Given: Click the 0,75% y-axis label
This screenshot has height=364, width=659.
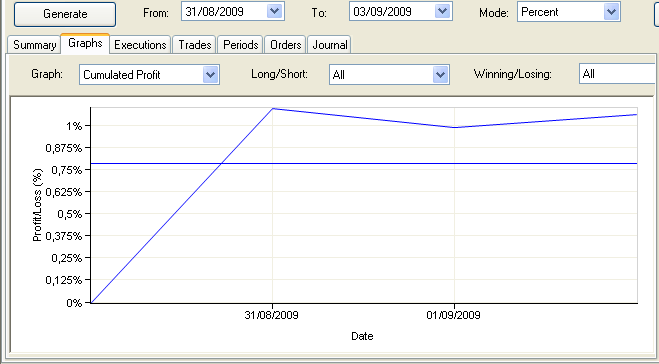Looking at the screenshot, I should point(66,170).
